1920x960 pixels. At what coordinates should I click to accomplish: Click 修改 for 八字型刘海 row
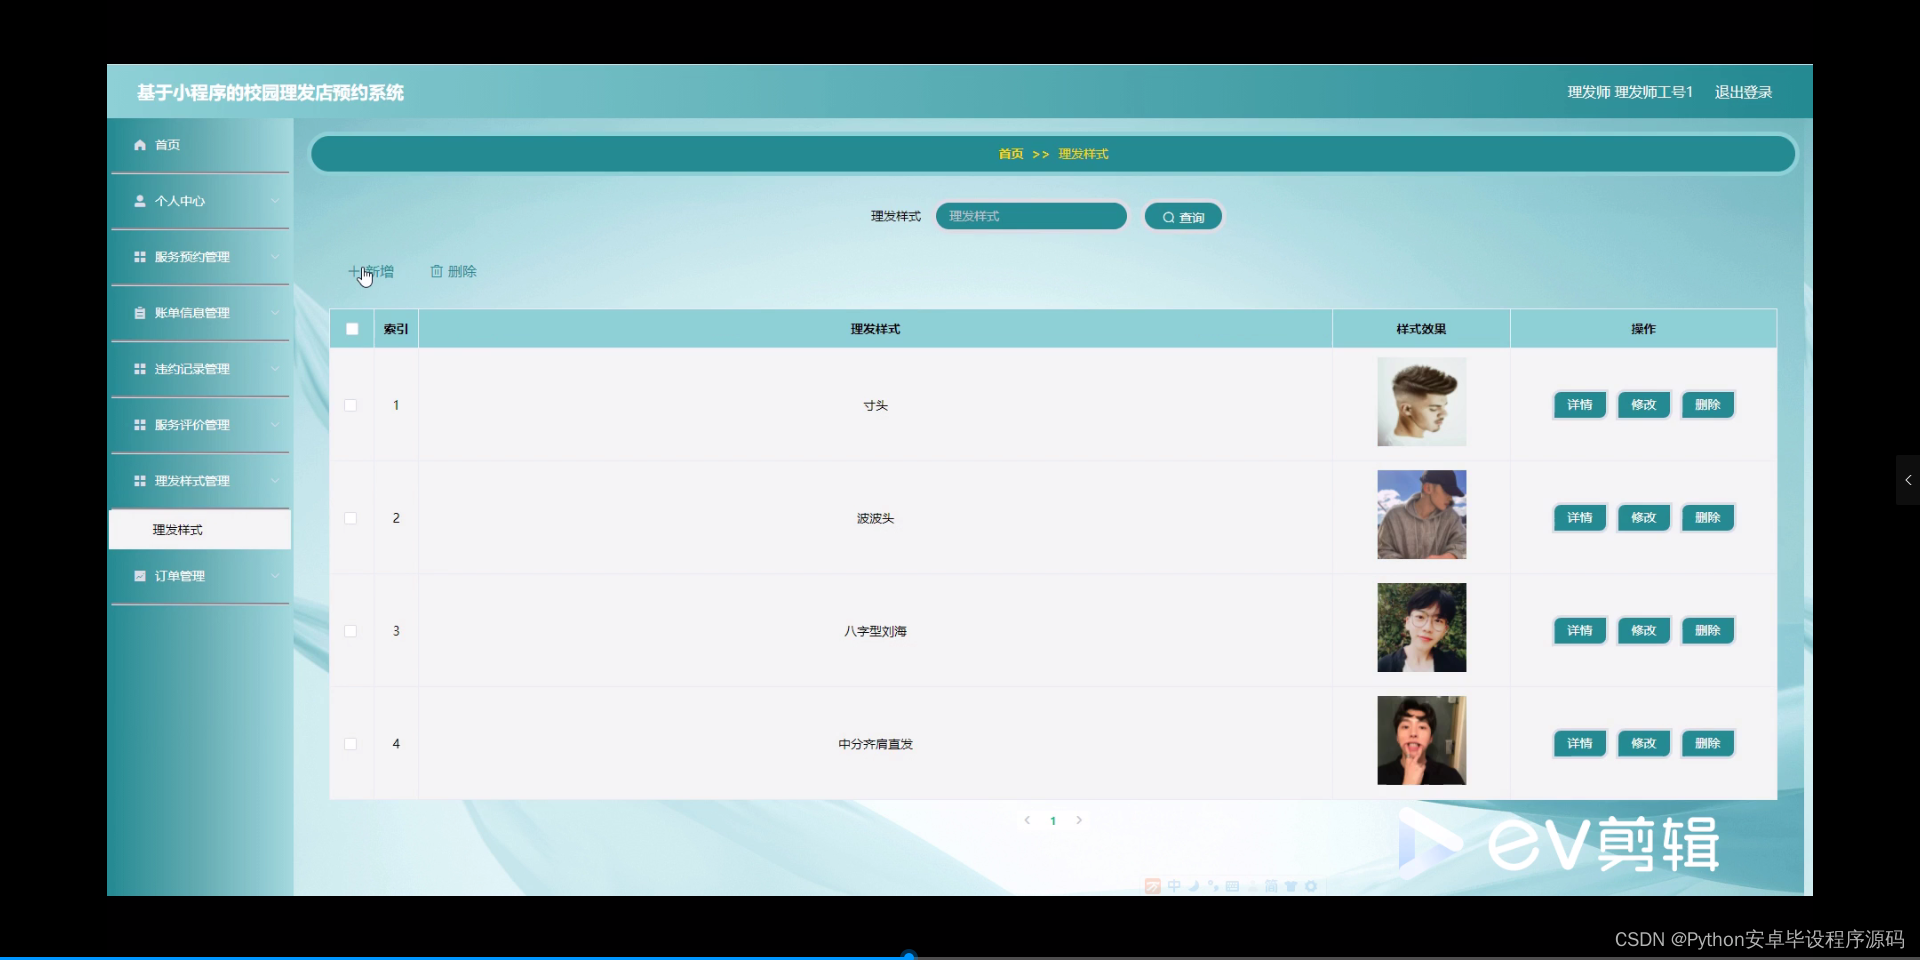coord(1644,631)
